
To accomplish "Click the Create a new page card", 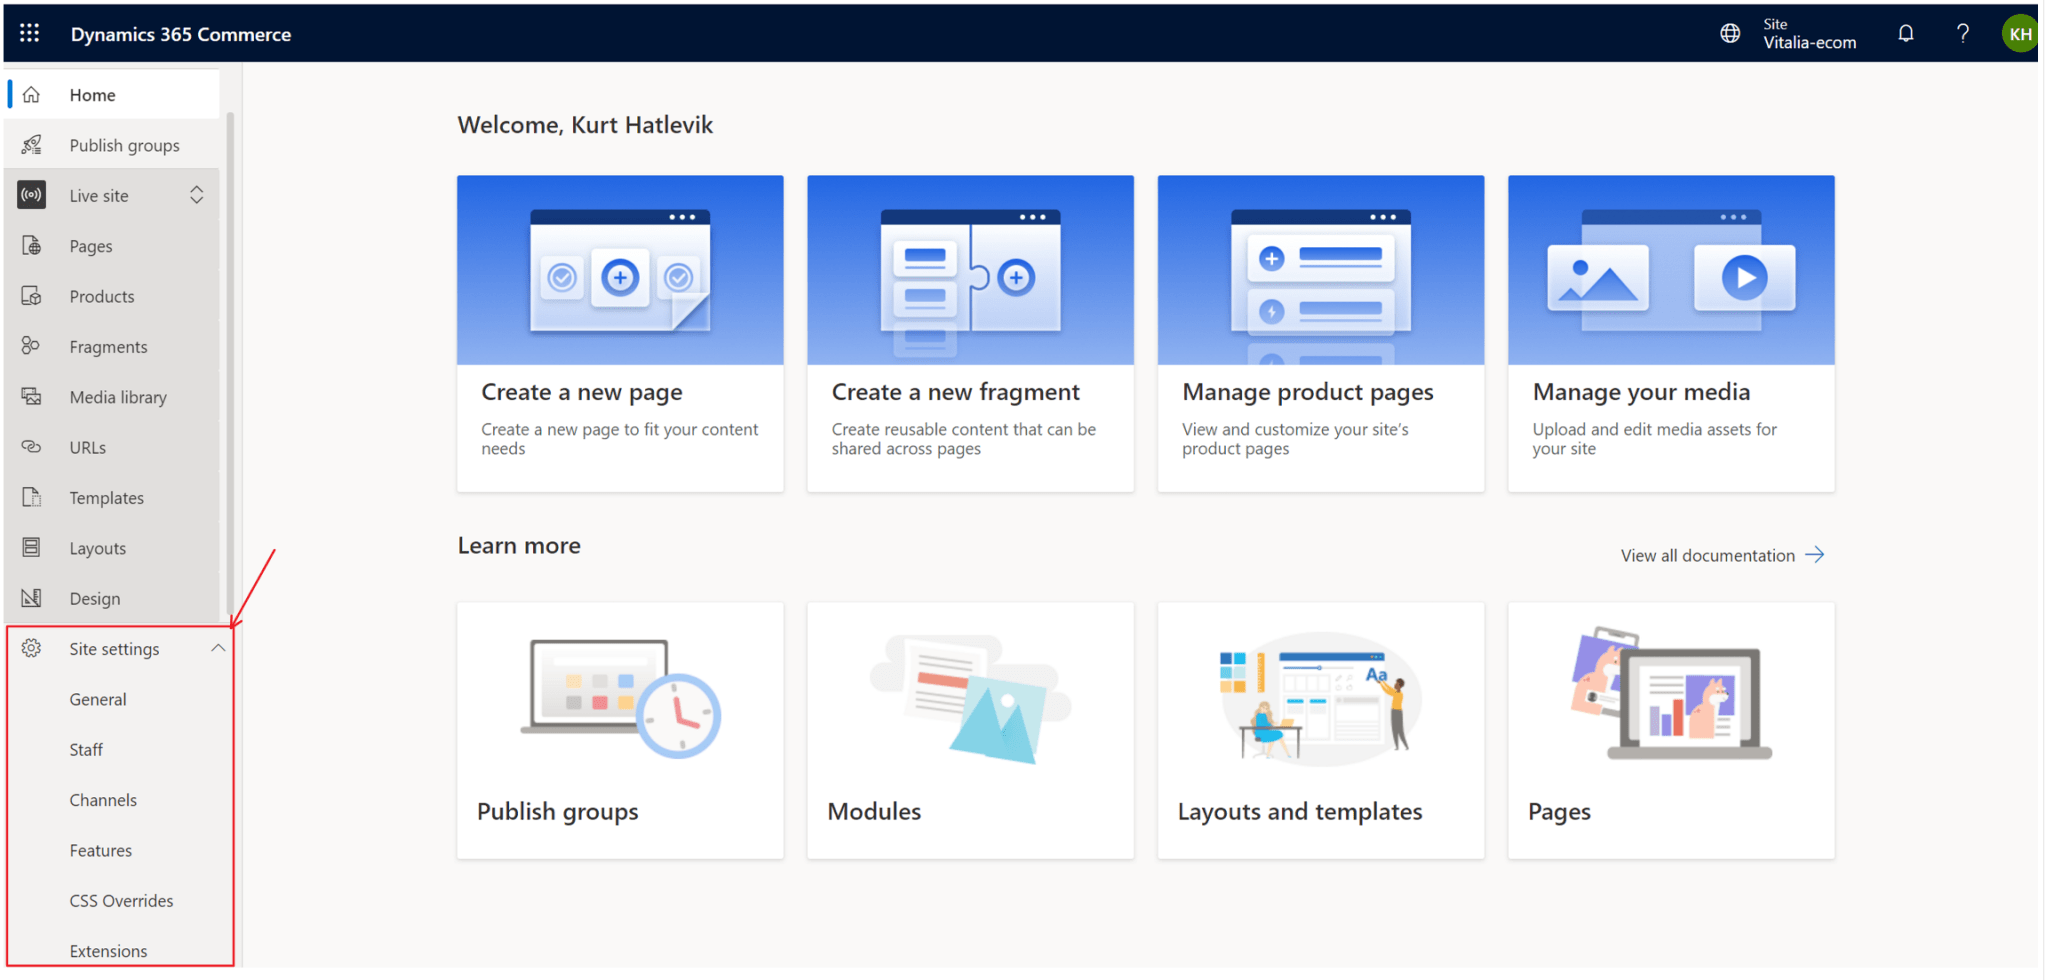I will point(620,333).
